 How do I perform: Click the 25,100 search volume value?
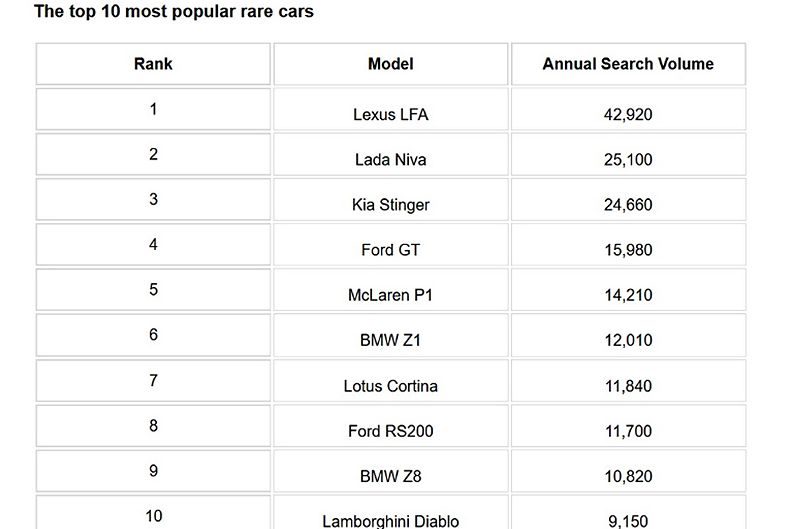pos(628,159)
